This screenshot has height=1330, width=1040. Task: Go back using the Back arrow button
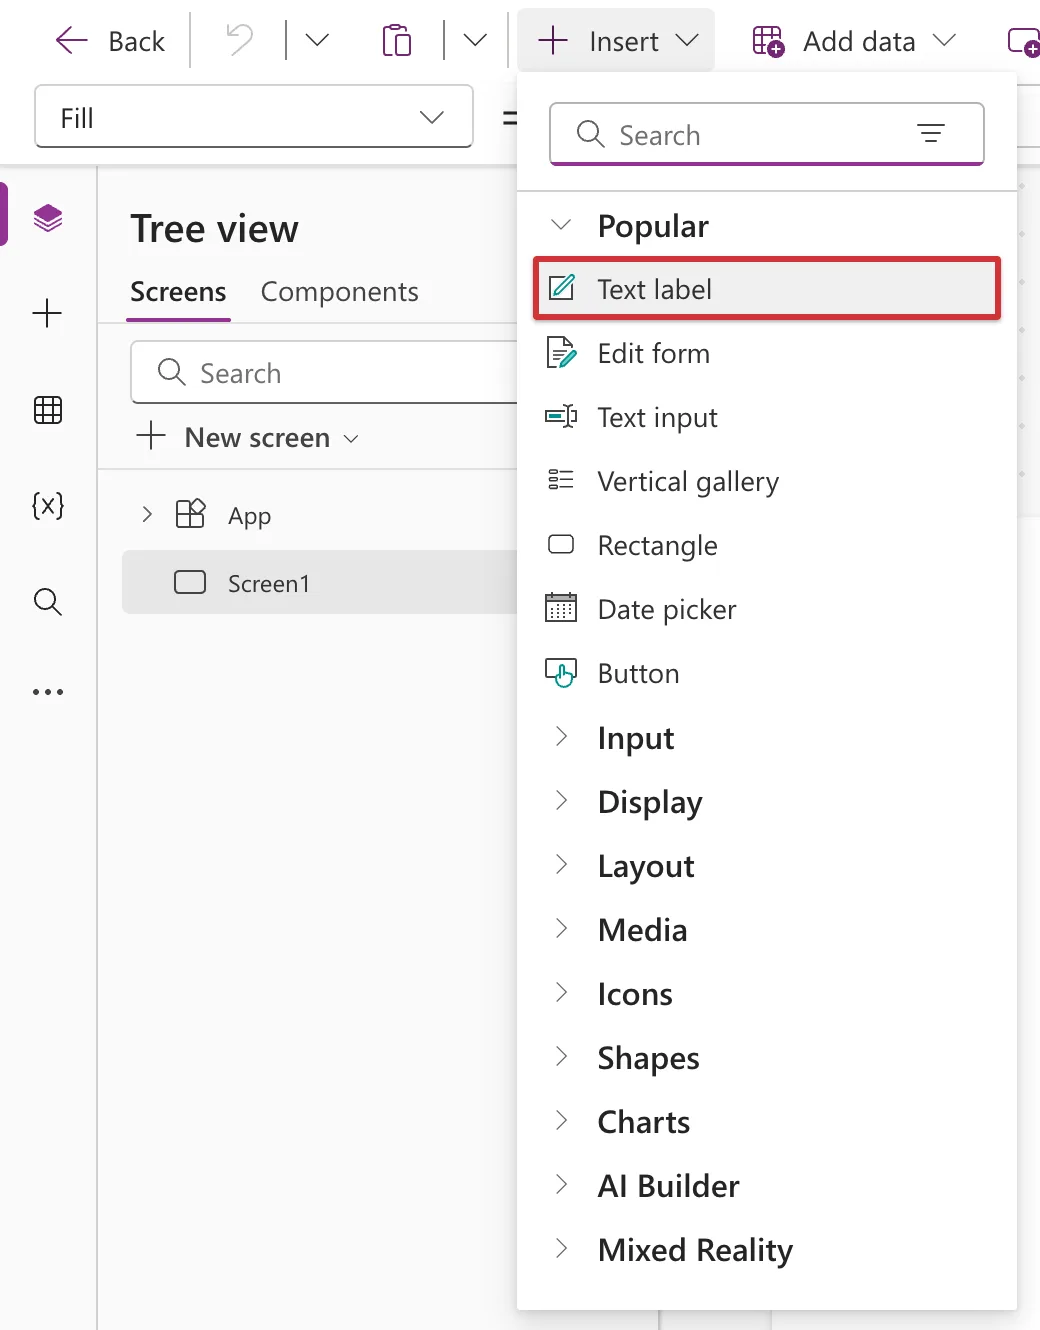point(110,41)
